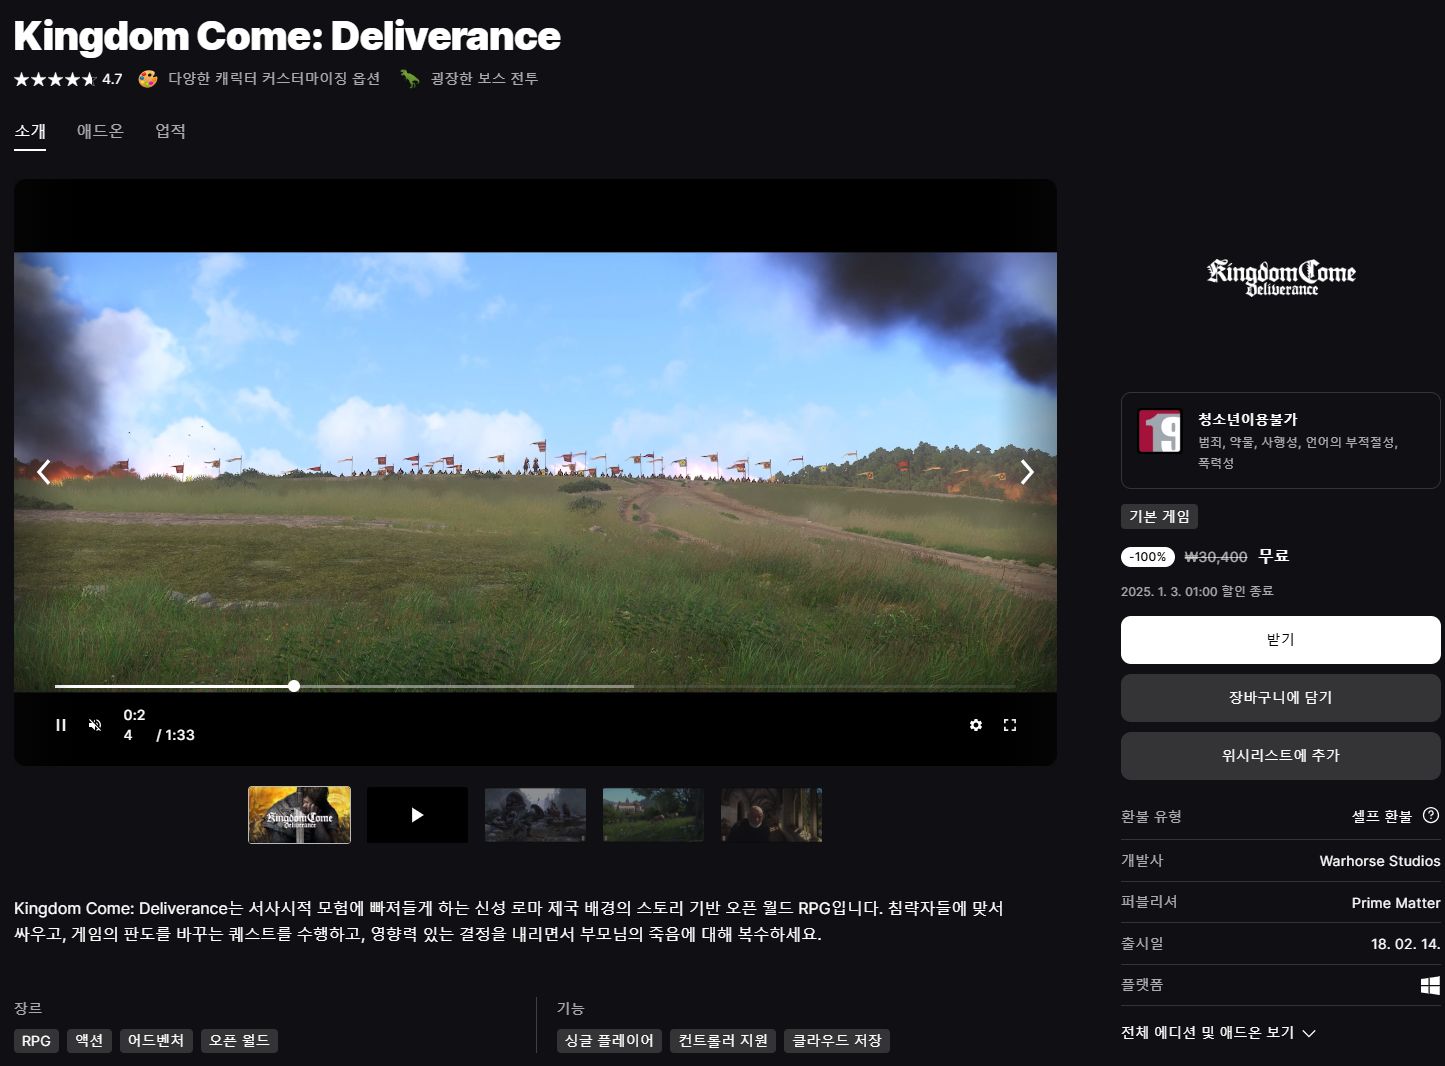Click the 18. 02. 14. release date
This screenshot has width=1445, height=1066.
click(x=1405, y=944)
